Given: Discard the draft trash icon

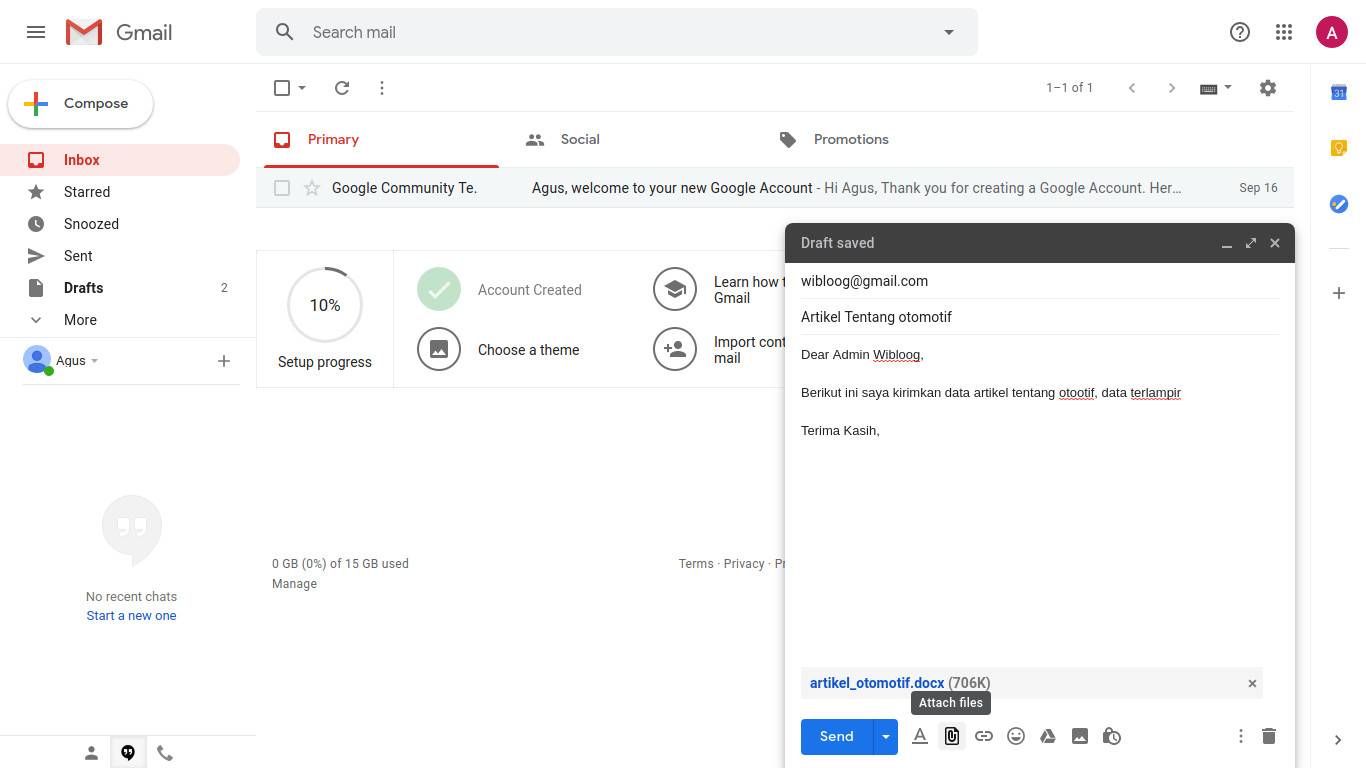Looking at the screenshot, I should click(1269, 736).
